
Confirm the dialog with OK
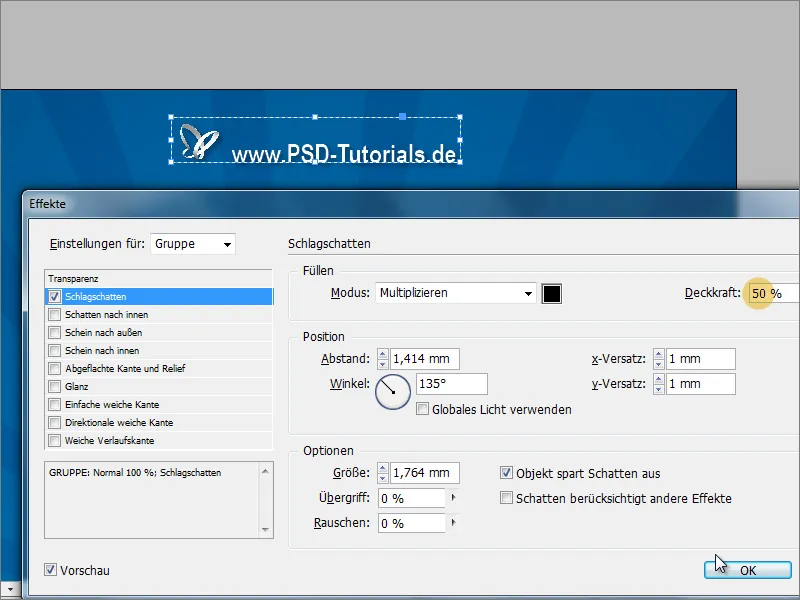click(747, 569)
